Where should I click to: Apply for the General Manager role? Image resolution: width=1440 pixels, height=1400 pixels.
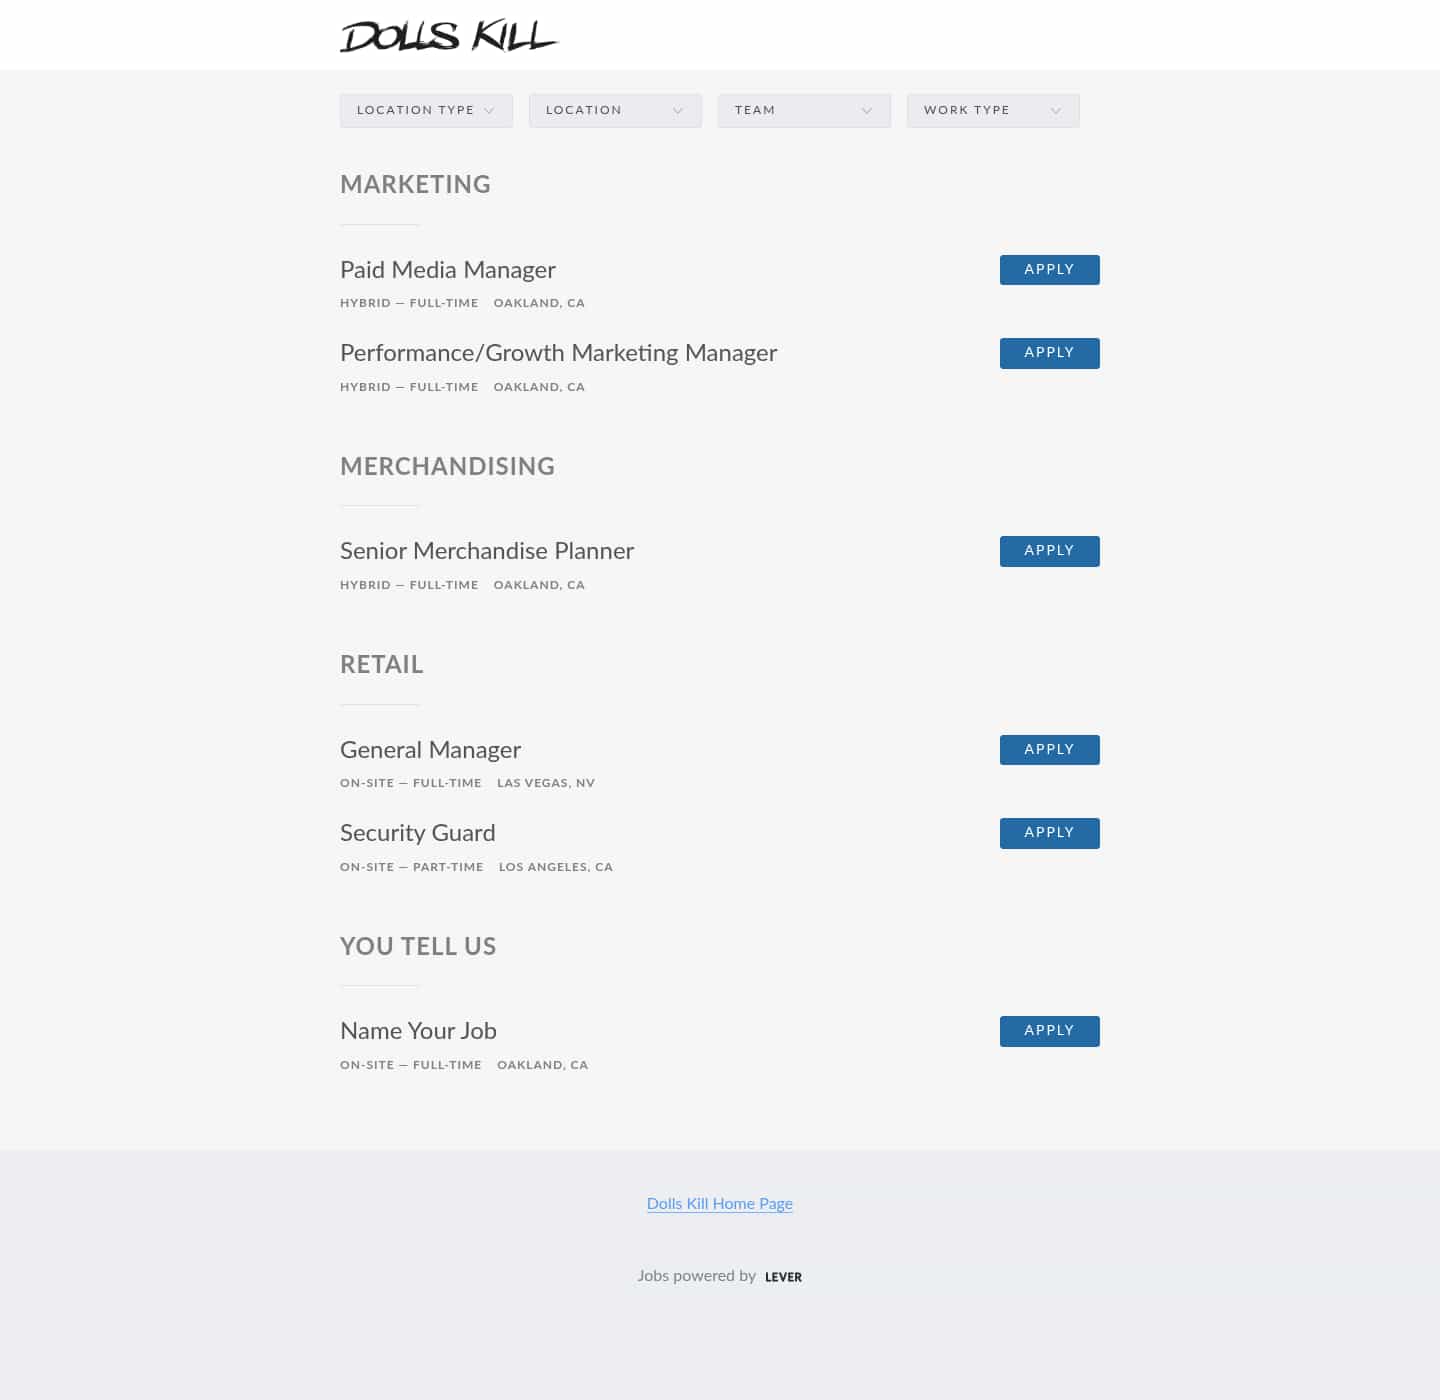(x=1049, y=749)
